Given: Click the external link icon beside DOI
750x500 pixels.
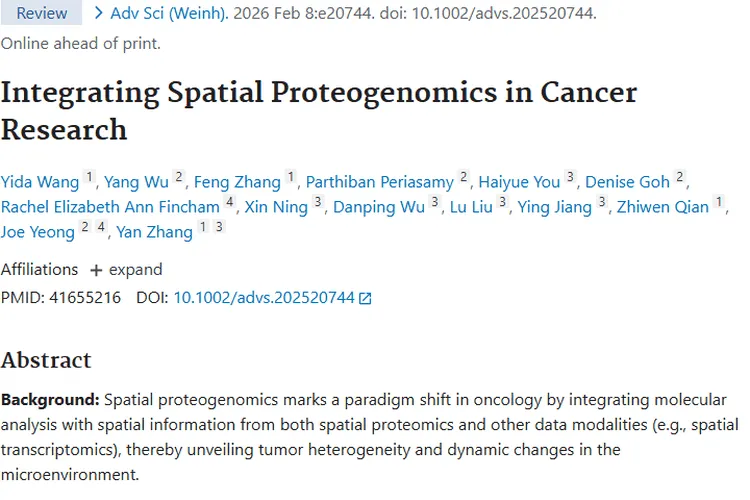Looking at the screenshot, I should (365, 298).
